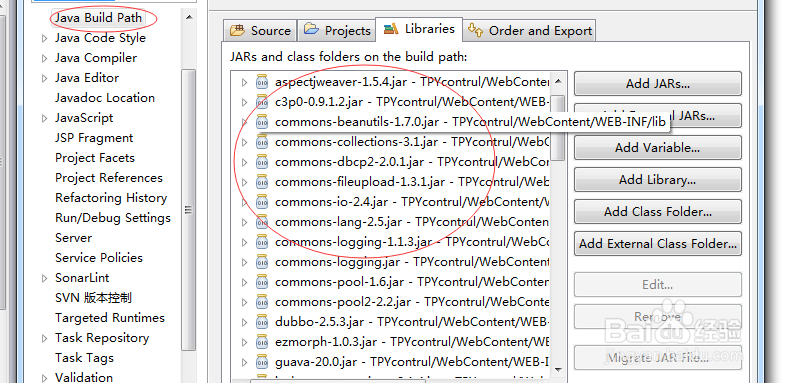The width and height of the screenshot is (788, 383).
Task: Expand the commons-io-2.4.jar entry
Action: [x=244, y=202]
